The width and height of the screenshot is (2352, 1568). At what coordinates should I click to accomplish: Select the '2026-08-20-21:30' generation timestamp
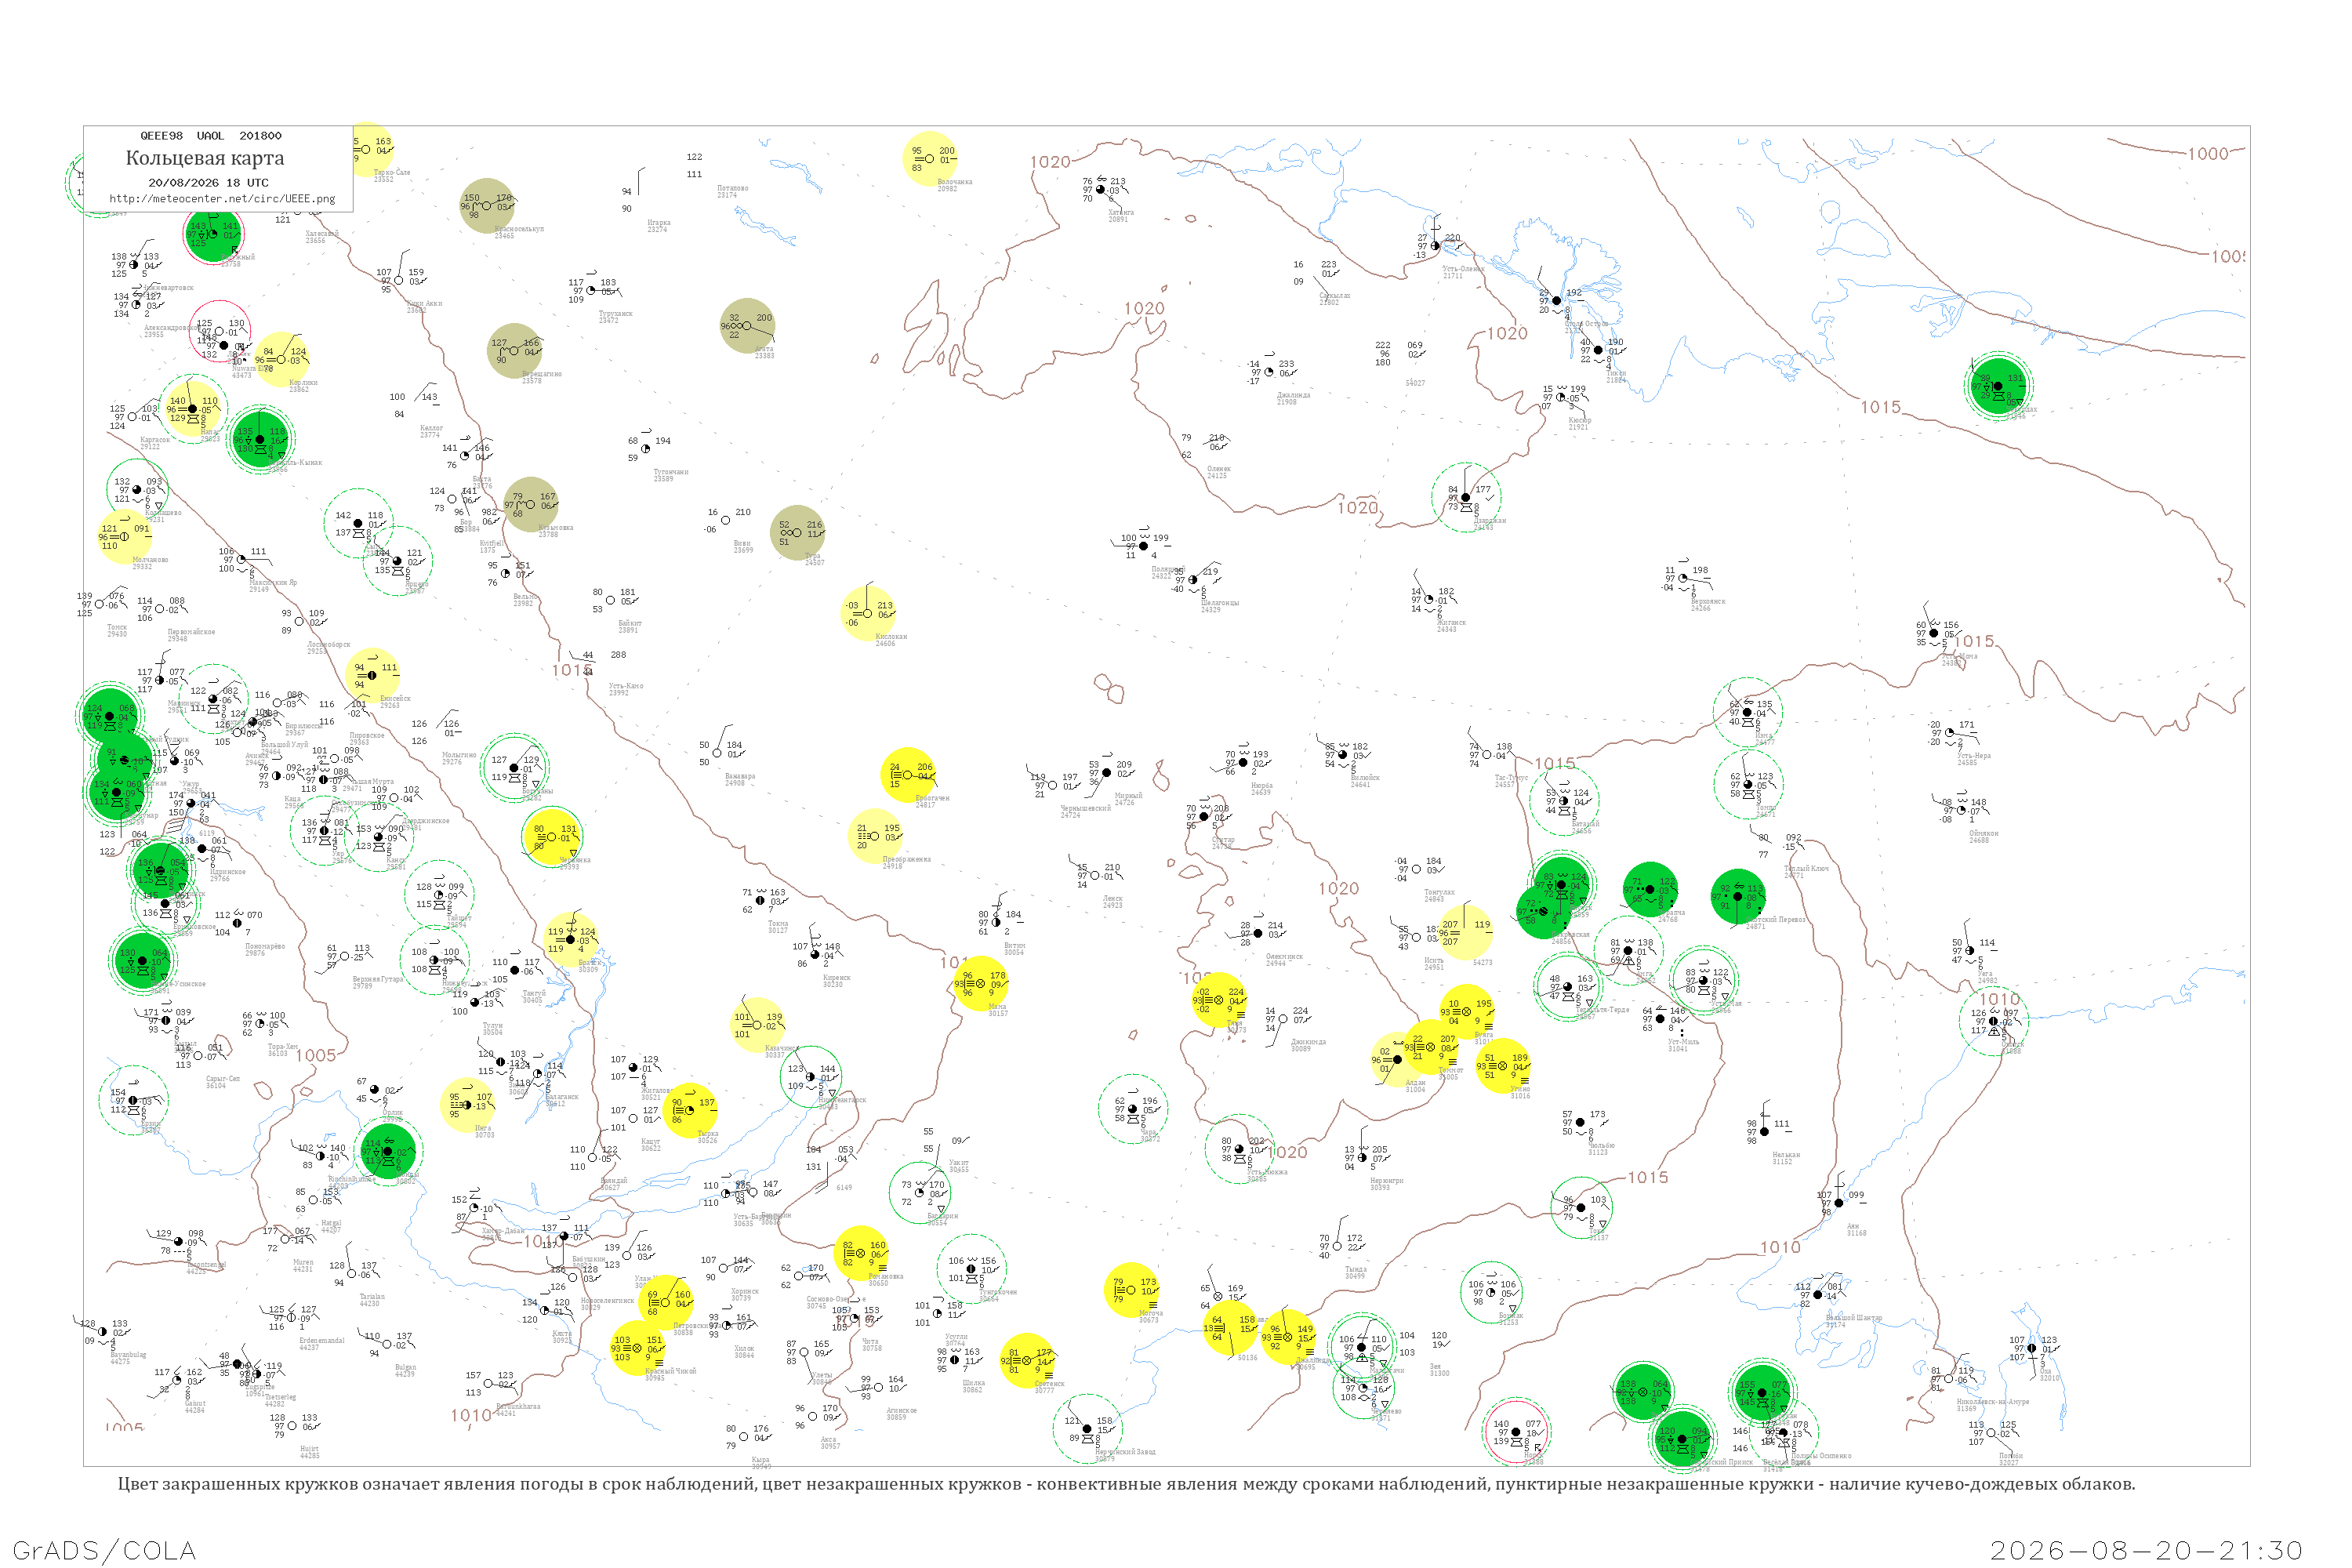(2147, 1551)
